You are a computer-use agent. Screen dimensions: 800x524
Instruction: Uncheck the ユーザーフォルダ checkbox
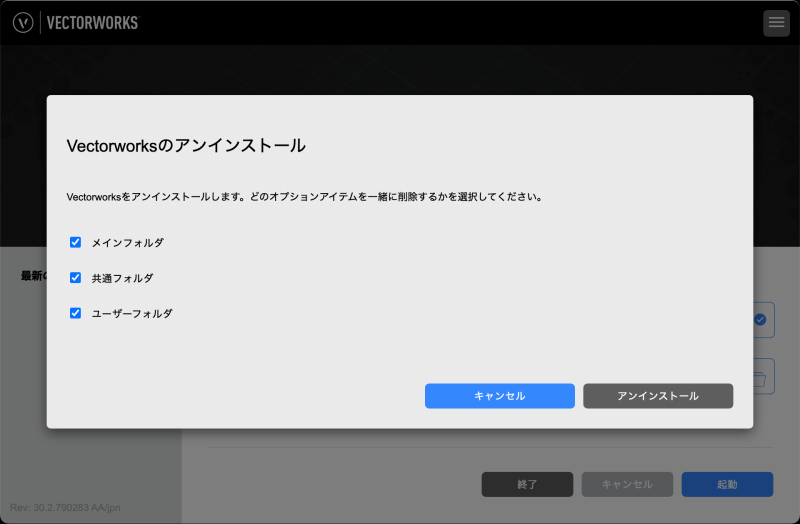point(76,313)
